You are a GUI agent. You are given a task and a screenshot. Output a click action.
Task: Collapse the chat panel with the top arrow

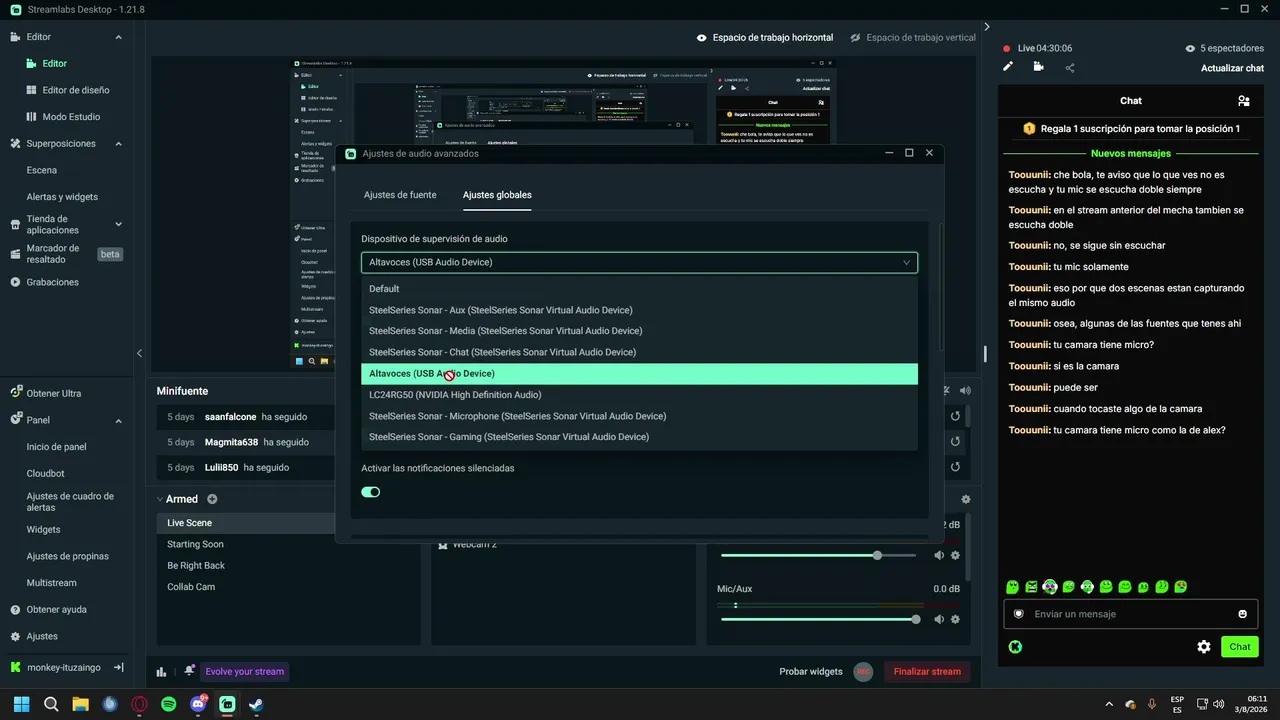(987, 27)
